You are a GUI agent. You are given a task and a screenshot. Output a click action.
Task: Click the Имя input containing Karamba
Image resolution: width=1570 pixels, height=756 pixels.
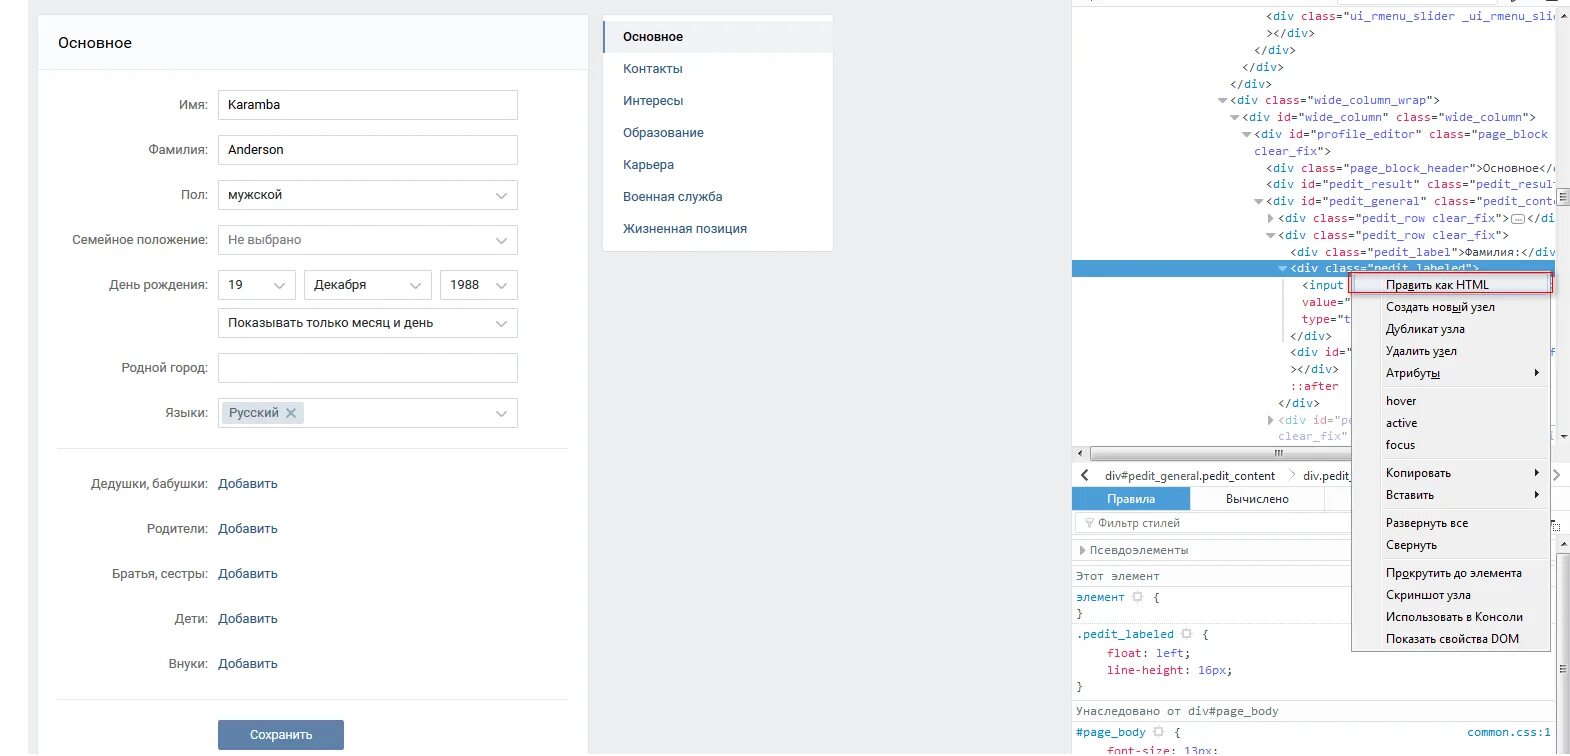coord(368,105)
